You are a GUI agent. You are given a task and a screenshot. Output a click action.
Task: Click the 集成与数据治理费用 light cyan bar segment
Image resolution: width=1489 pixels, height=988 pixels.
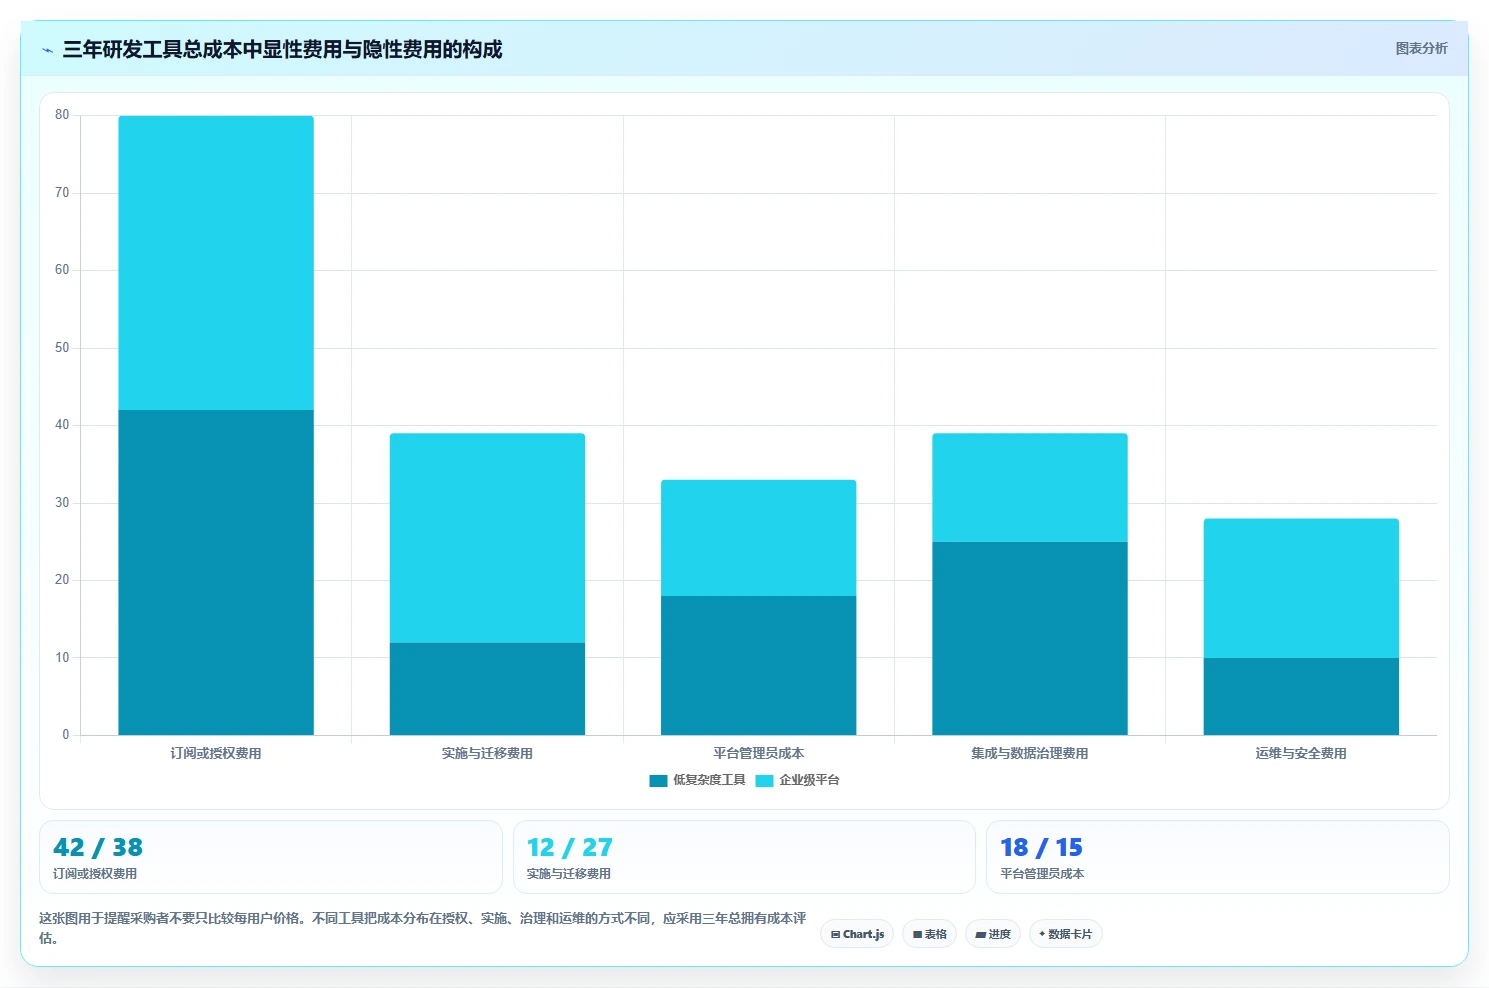1030,488
